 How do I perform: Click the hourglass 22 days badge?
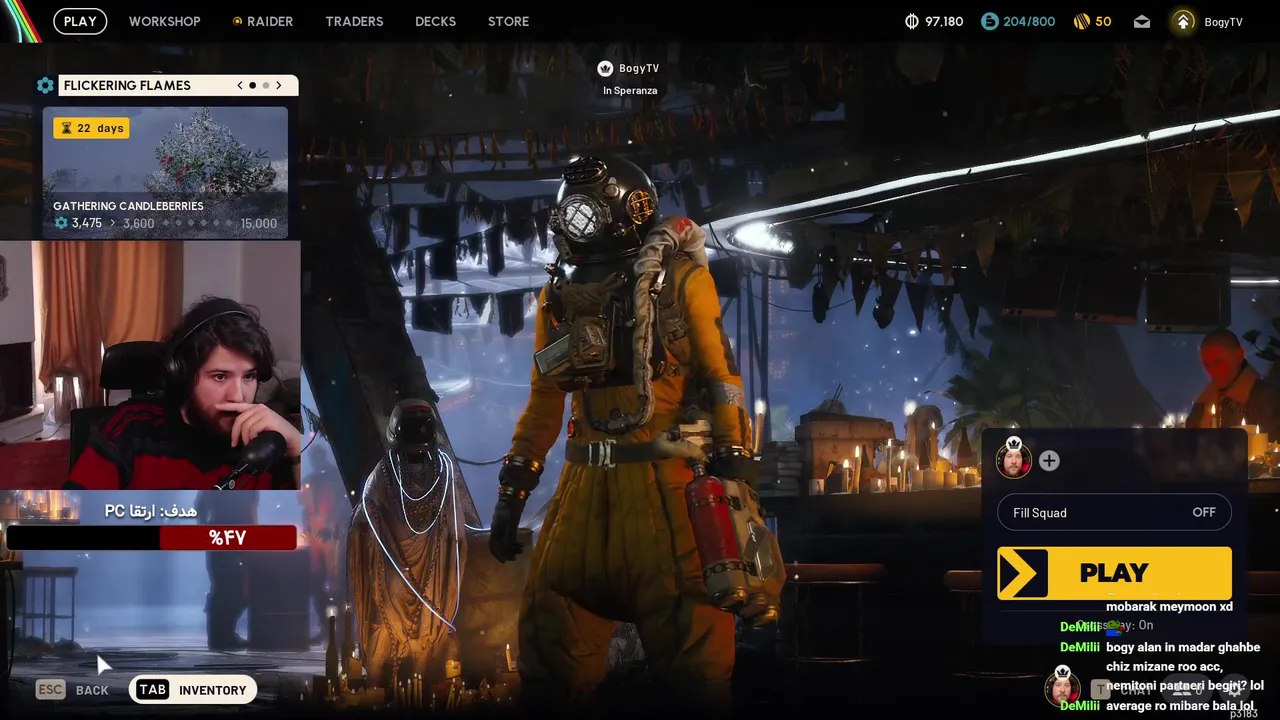(91, 128)
